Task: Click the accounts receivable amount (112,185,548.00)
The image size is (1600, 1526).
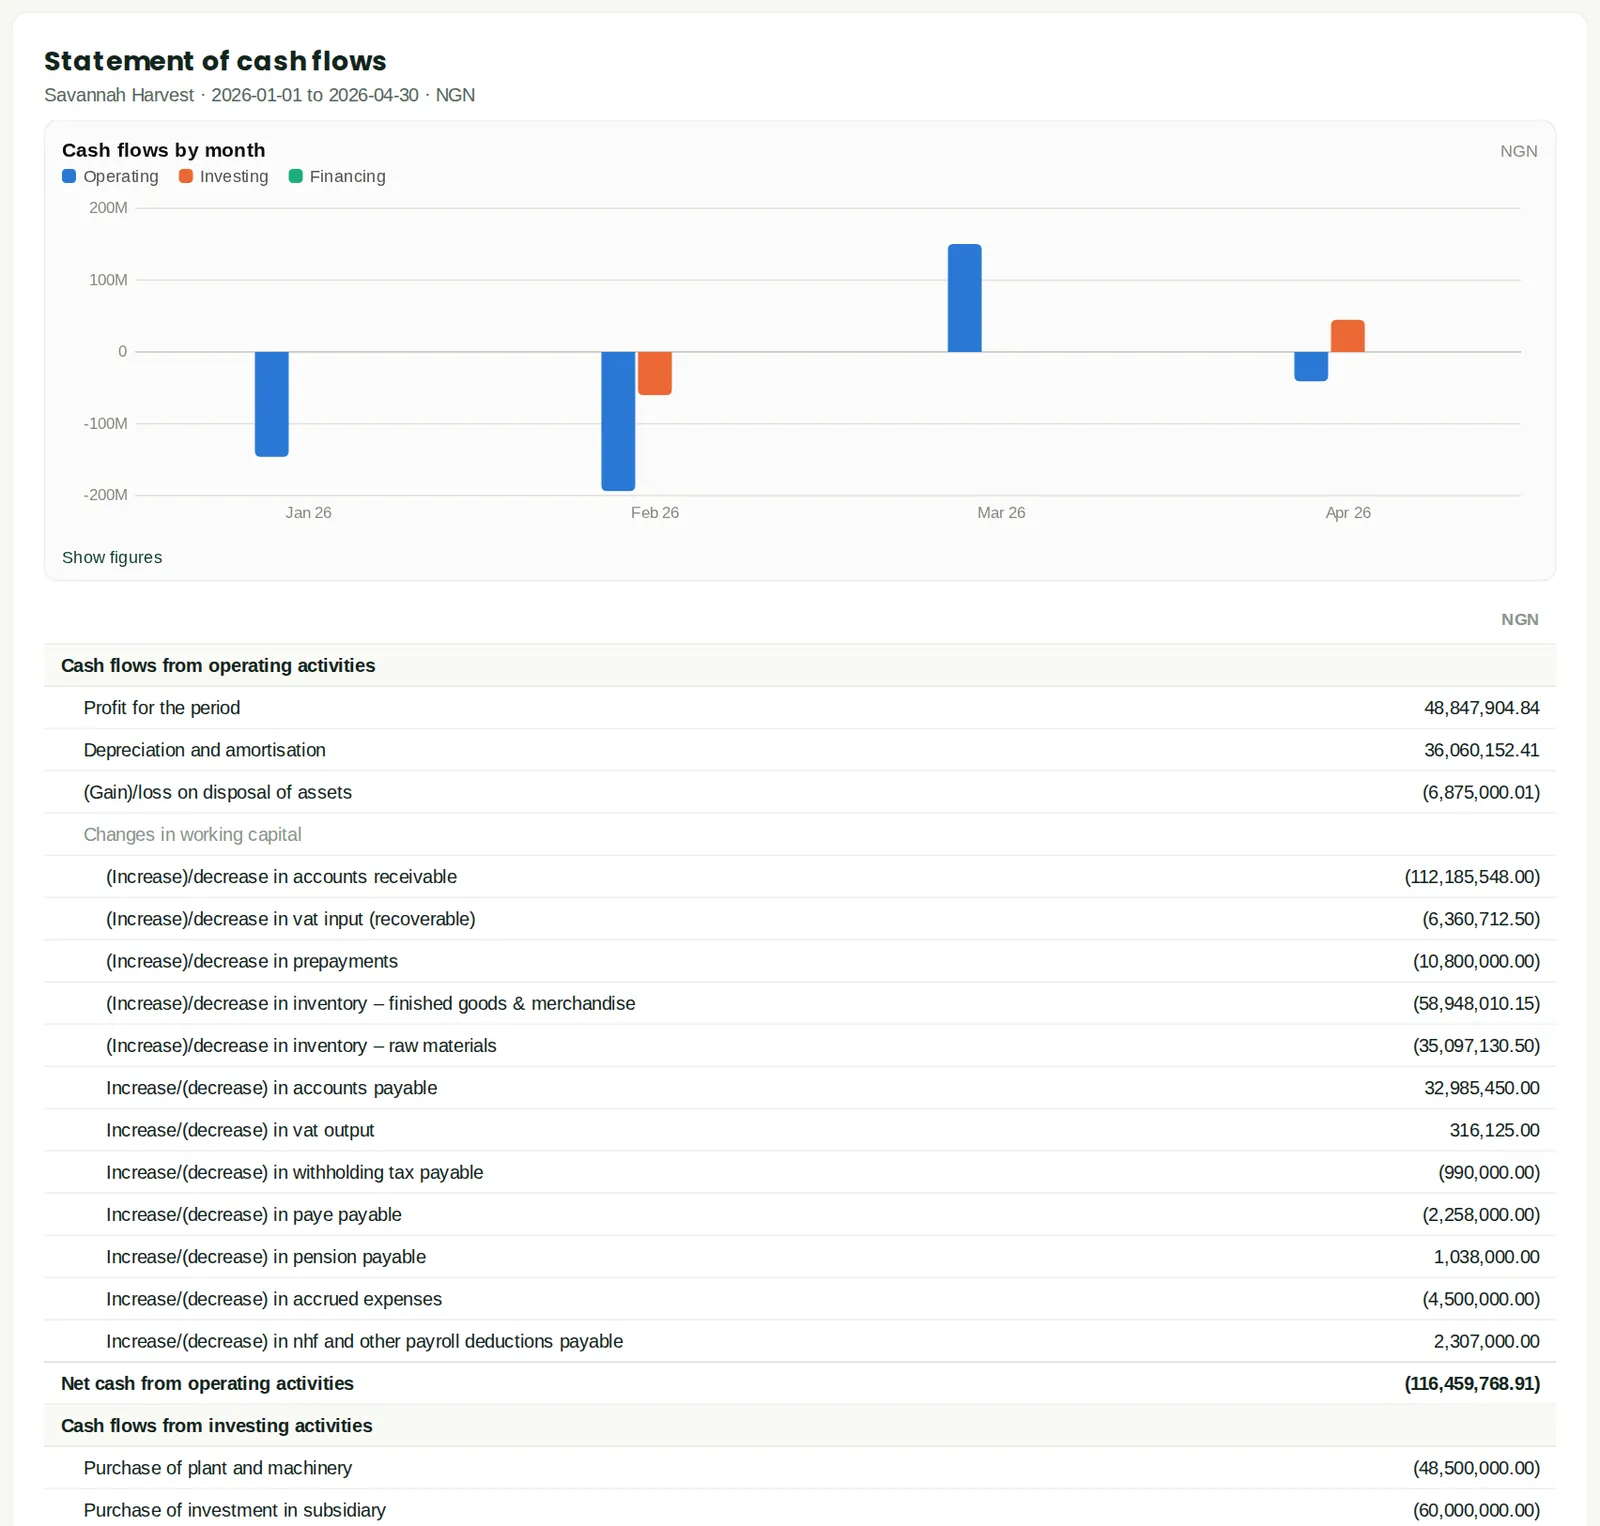Action: tap(1472, 877)
